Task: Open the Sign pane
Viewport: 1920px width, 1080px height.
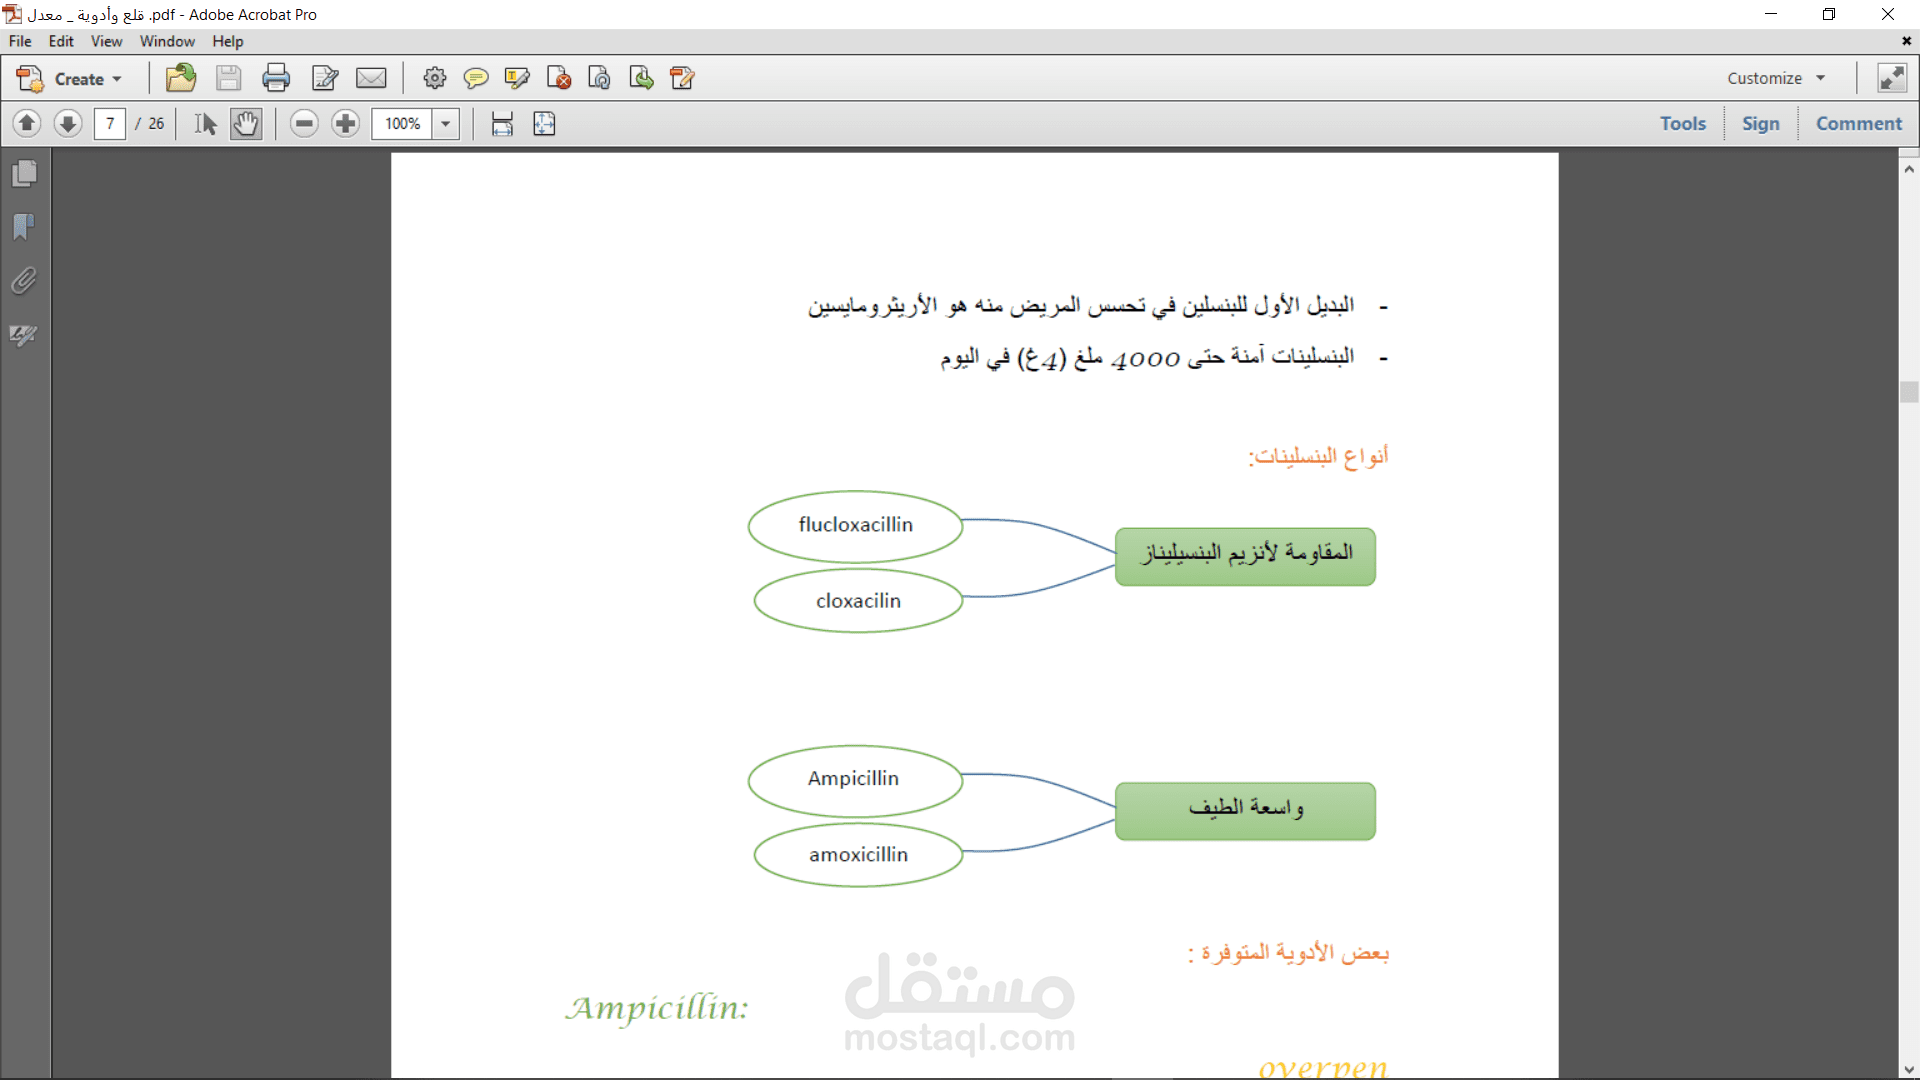Action: coord(1761,123)
